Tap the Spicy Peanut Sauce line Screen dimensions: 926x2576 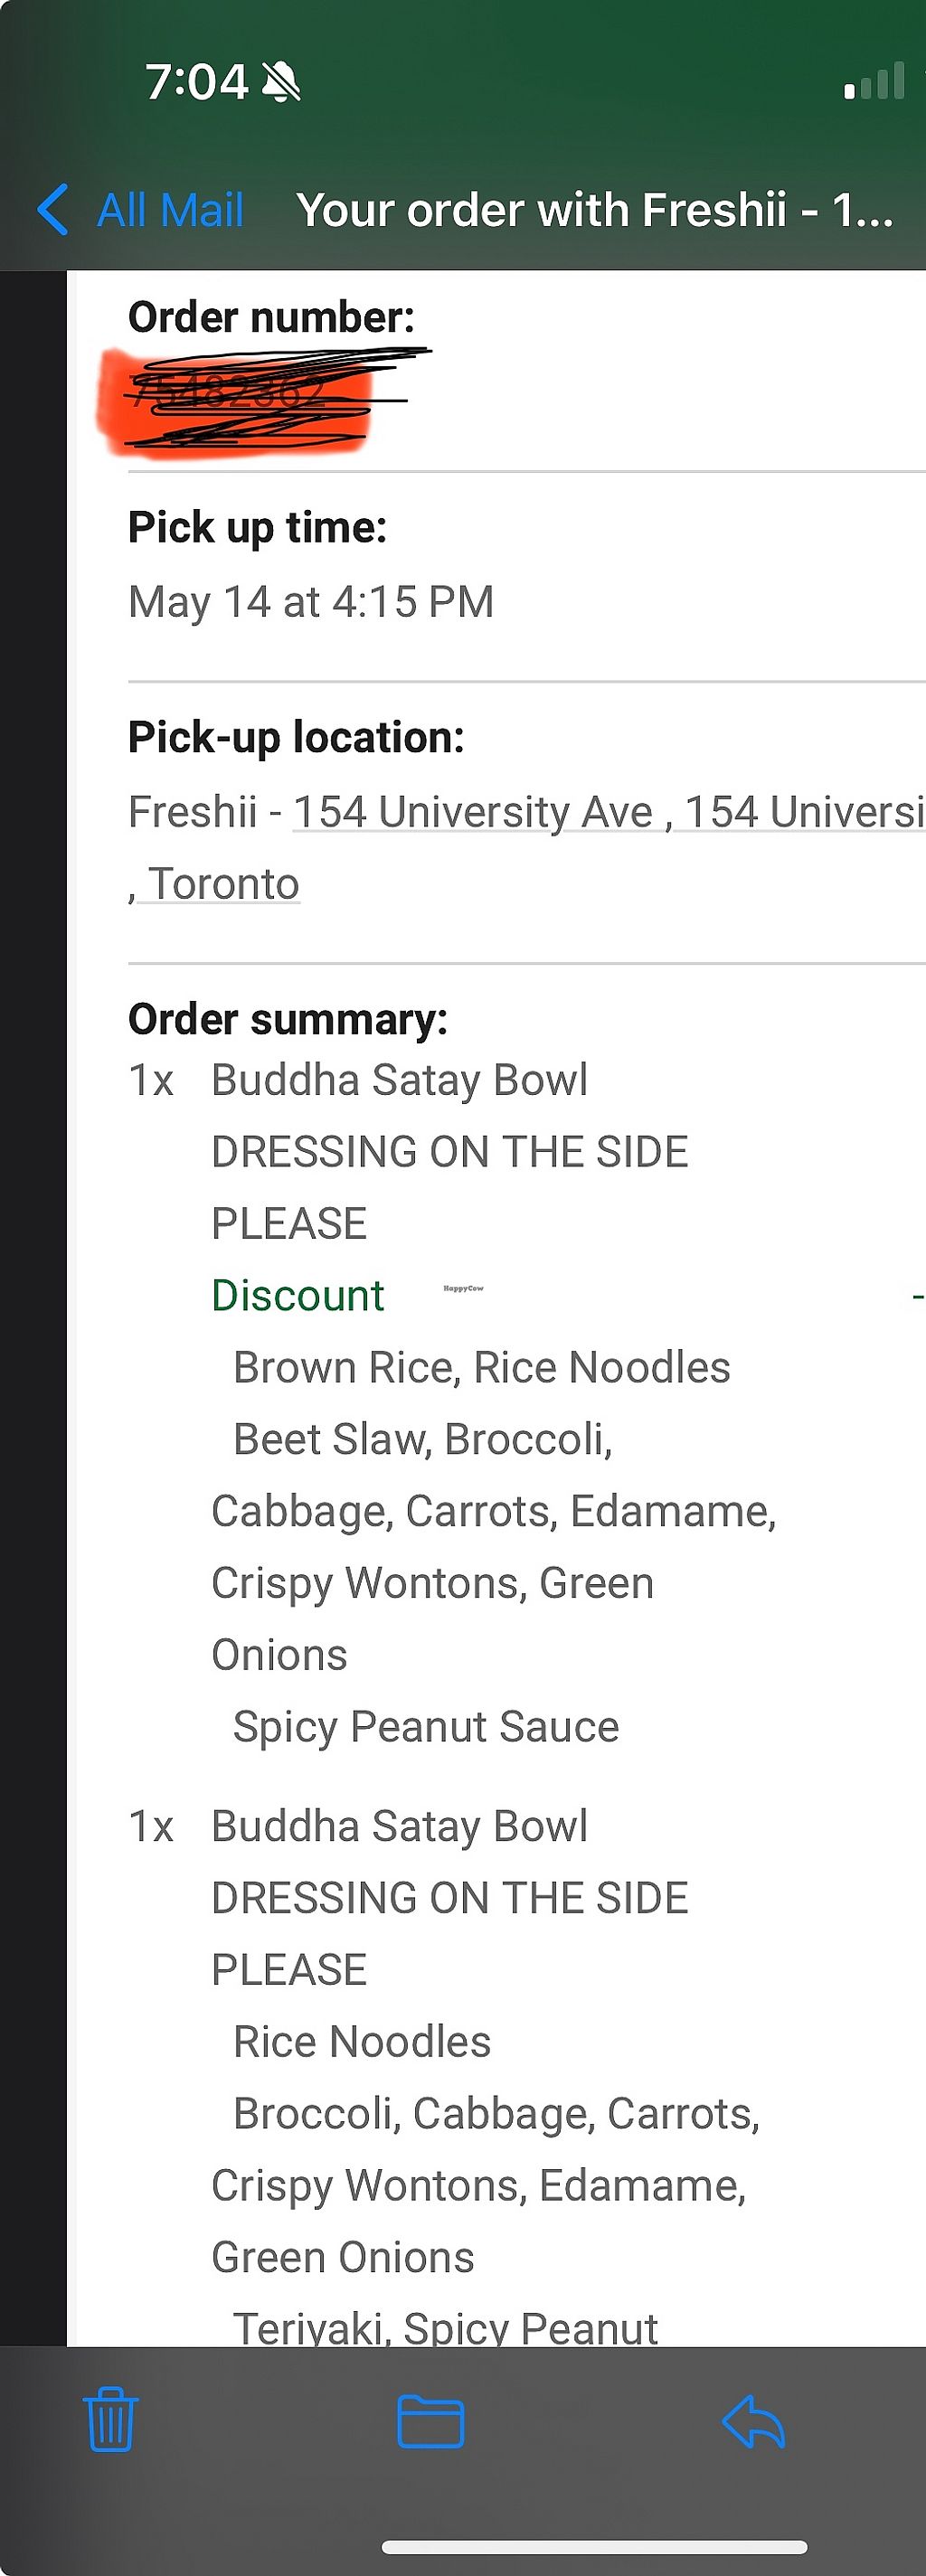click(426, 1727)
